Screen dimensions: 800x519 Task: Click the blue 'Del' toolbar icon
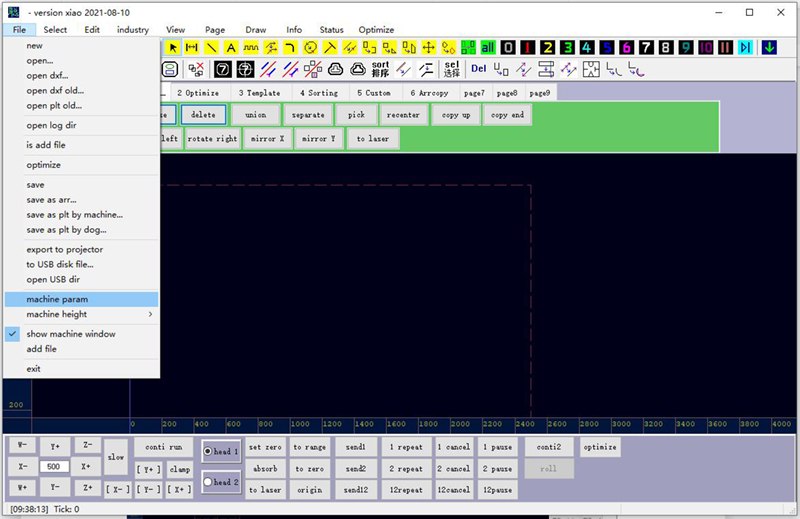[479, 68]
